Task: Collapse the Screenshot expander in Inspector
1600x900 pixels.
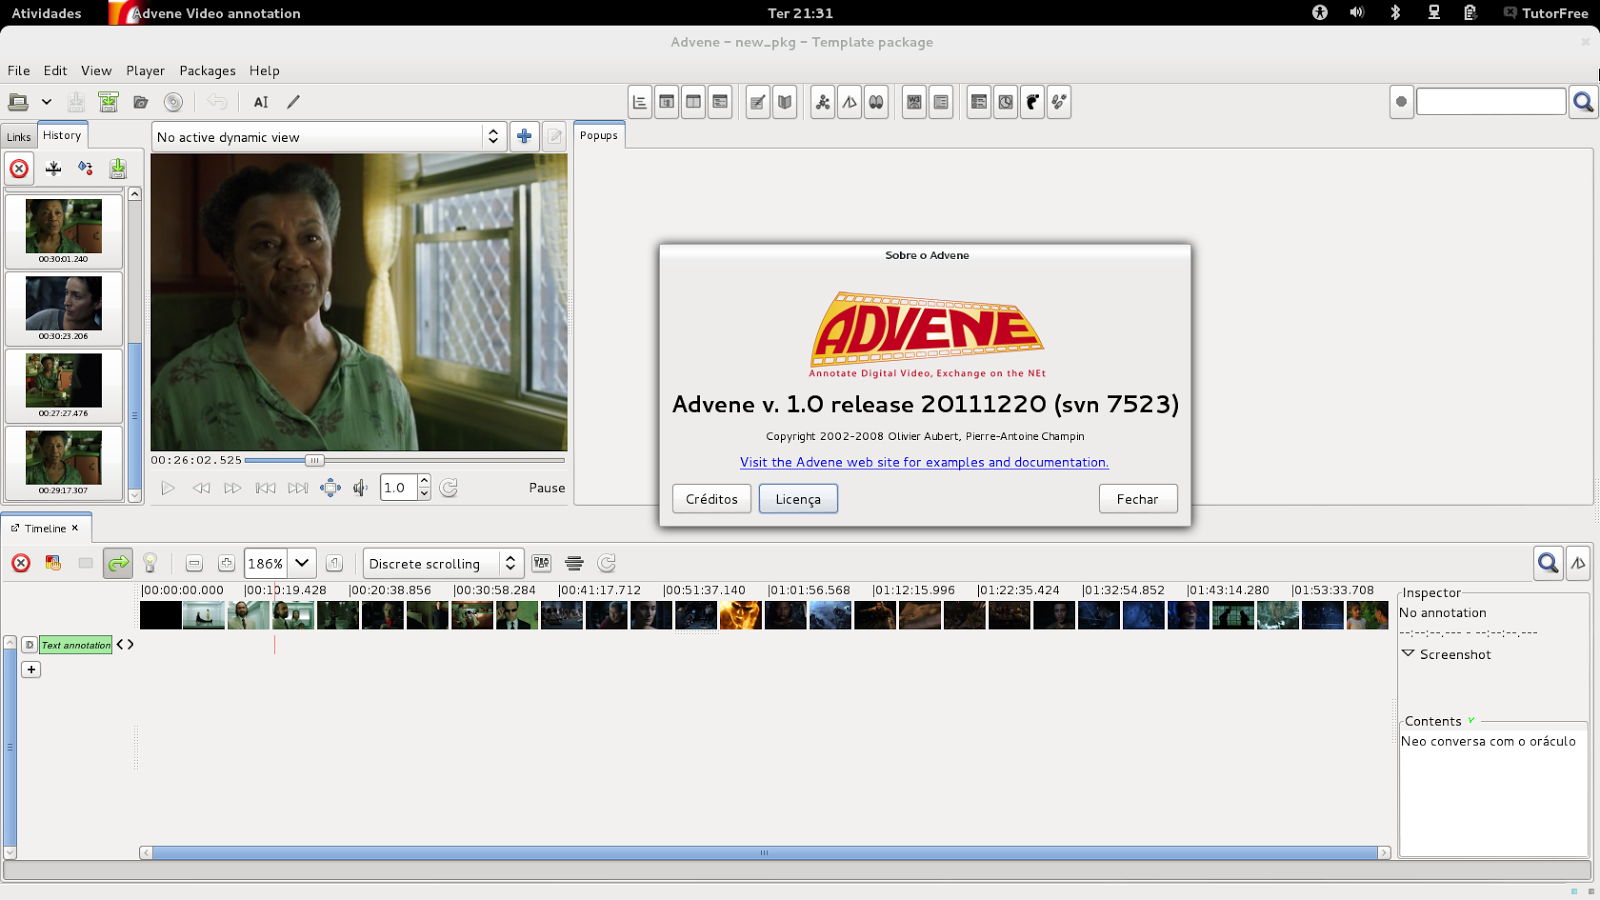Action: [x=1408, y=654]
